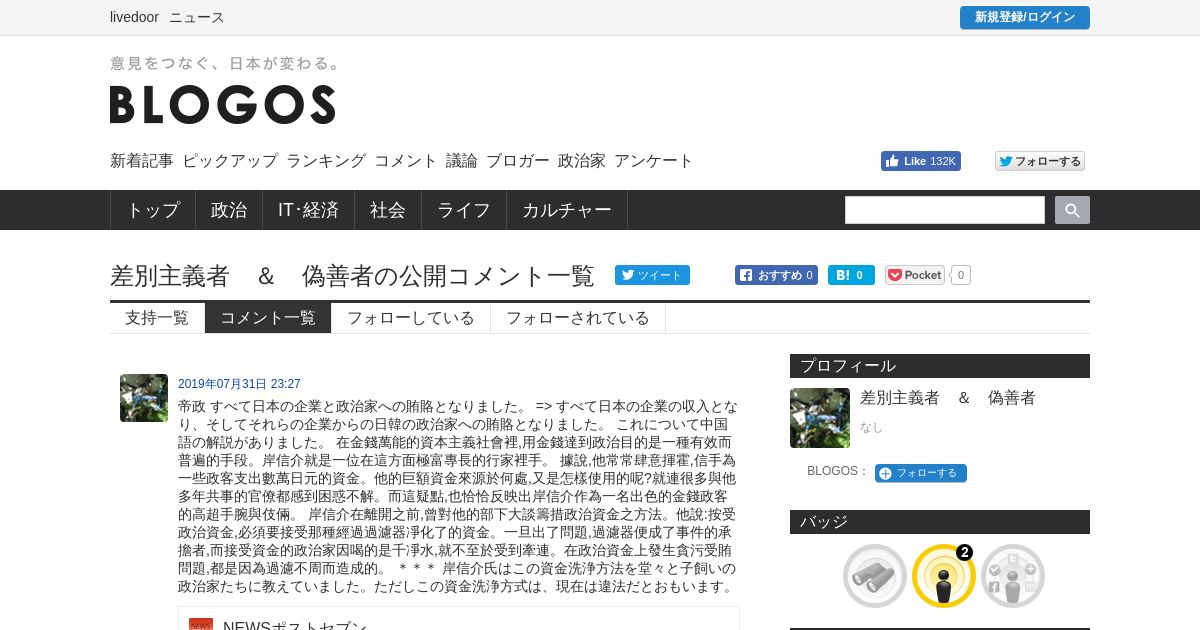Open the ライフ category

pyautogui.click(x=464, y=210)
